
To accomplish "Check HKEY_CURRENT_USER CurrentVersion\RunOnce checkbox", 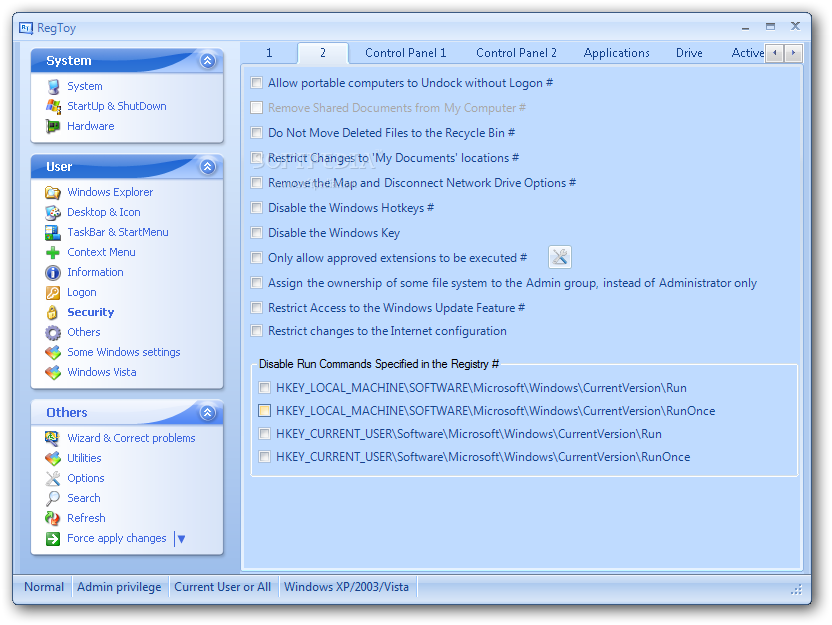I will pos(264,457).
